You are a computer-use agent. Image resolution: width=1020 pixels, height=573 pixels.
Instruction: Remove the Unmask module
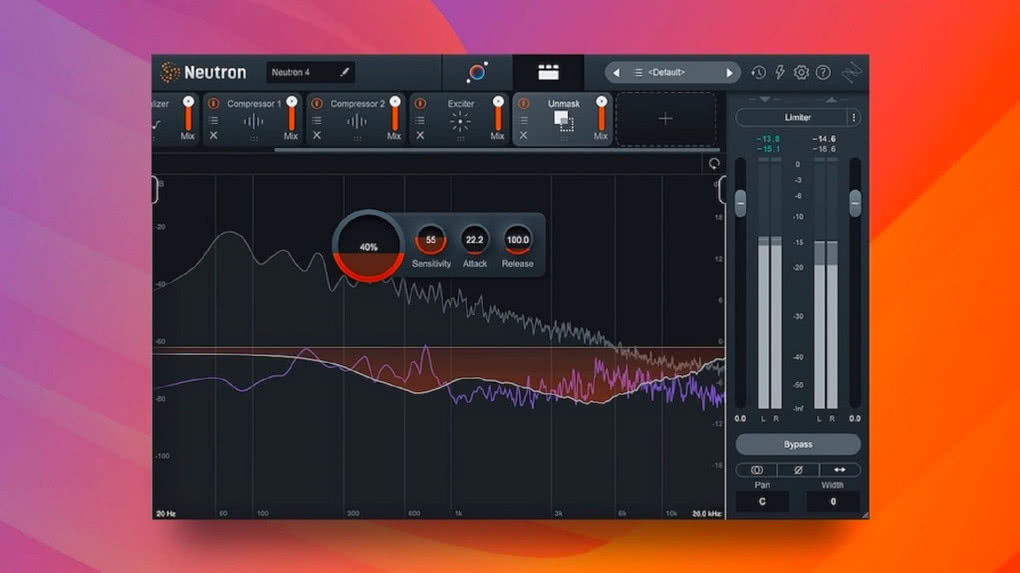(524, 135)
